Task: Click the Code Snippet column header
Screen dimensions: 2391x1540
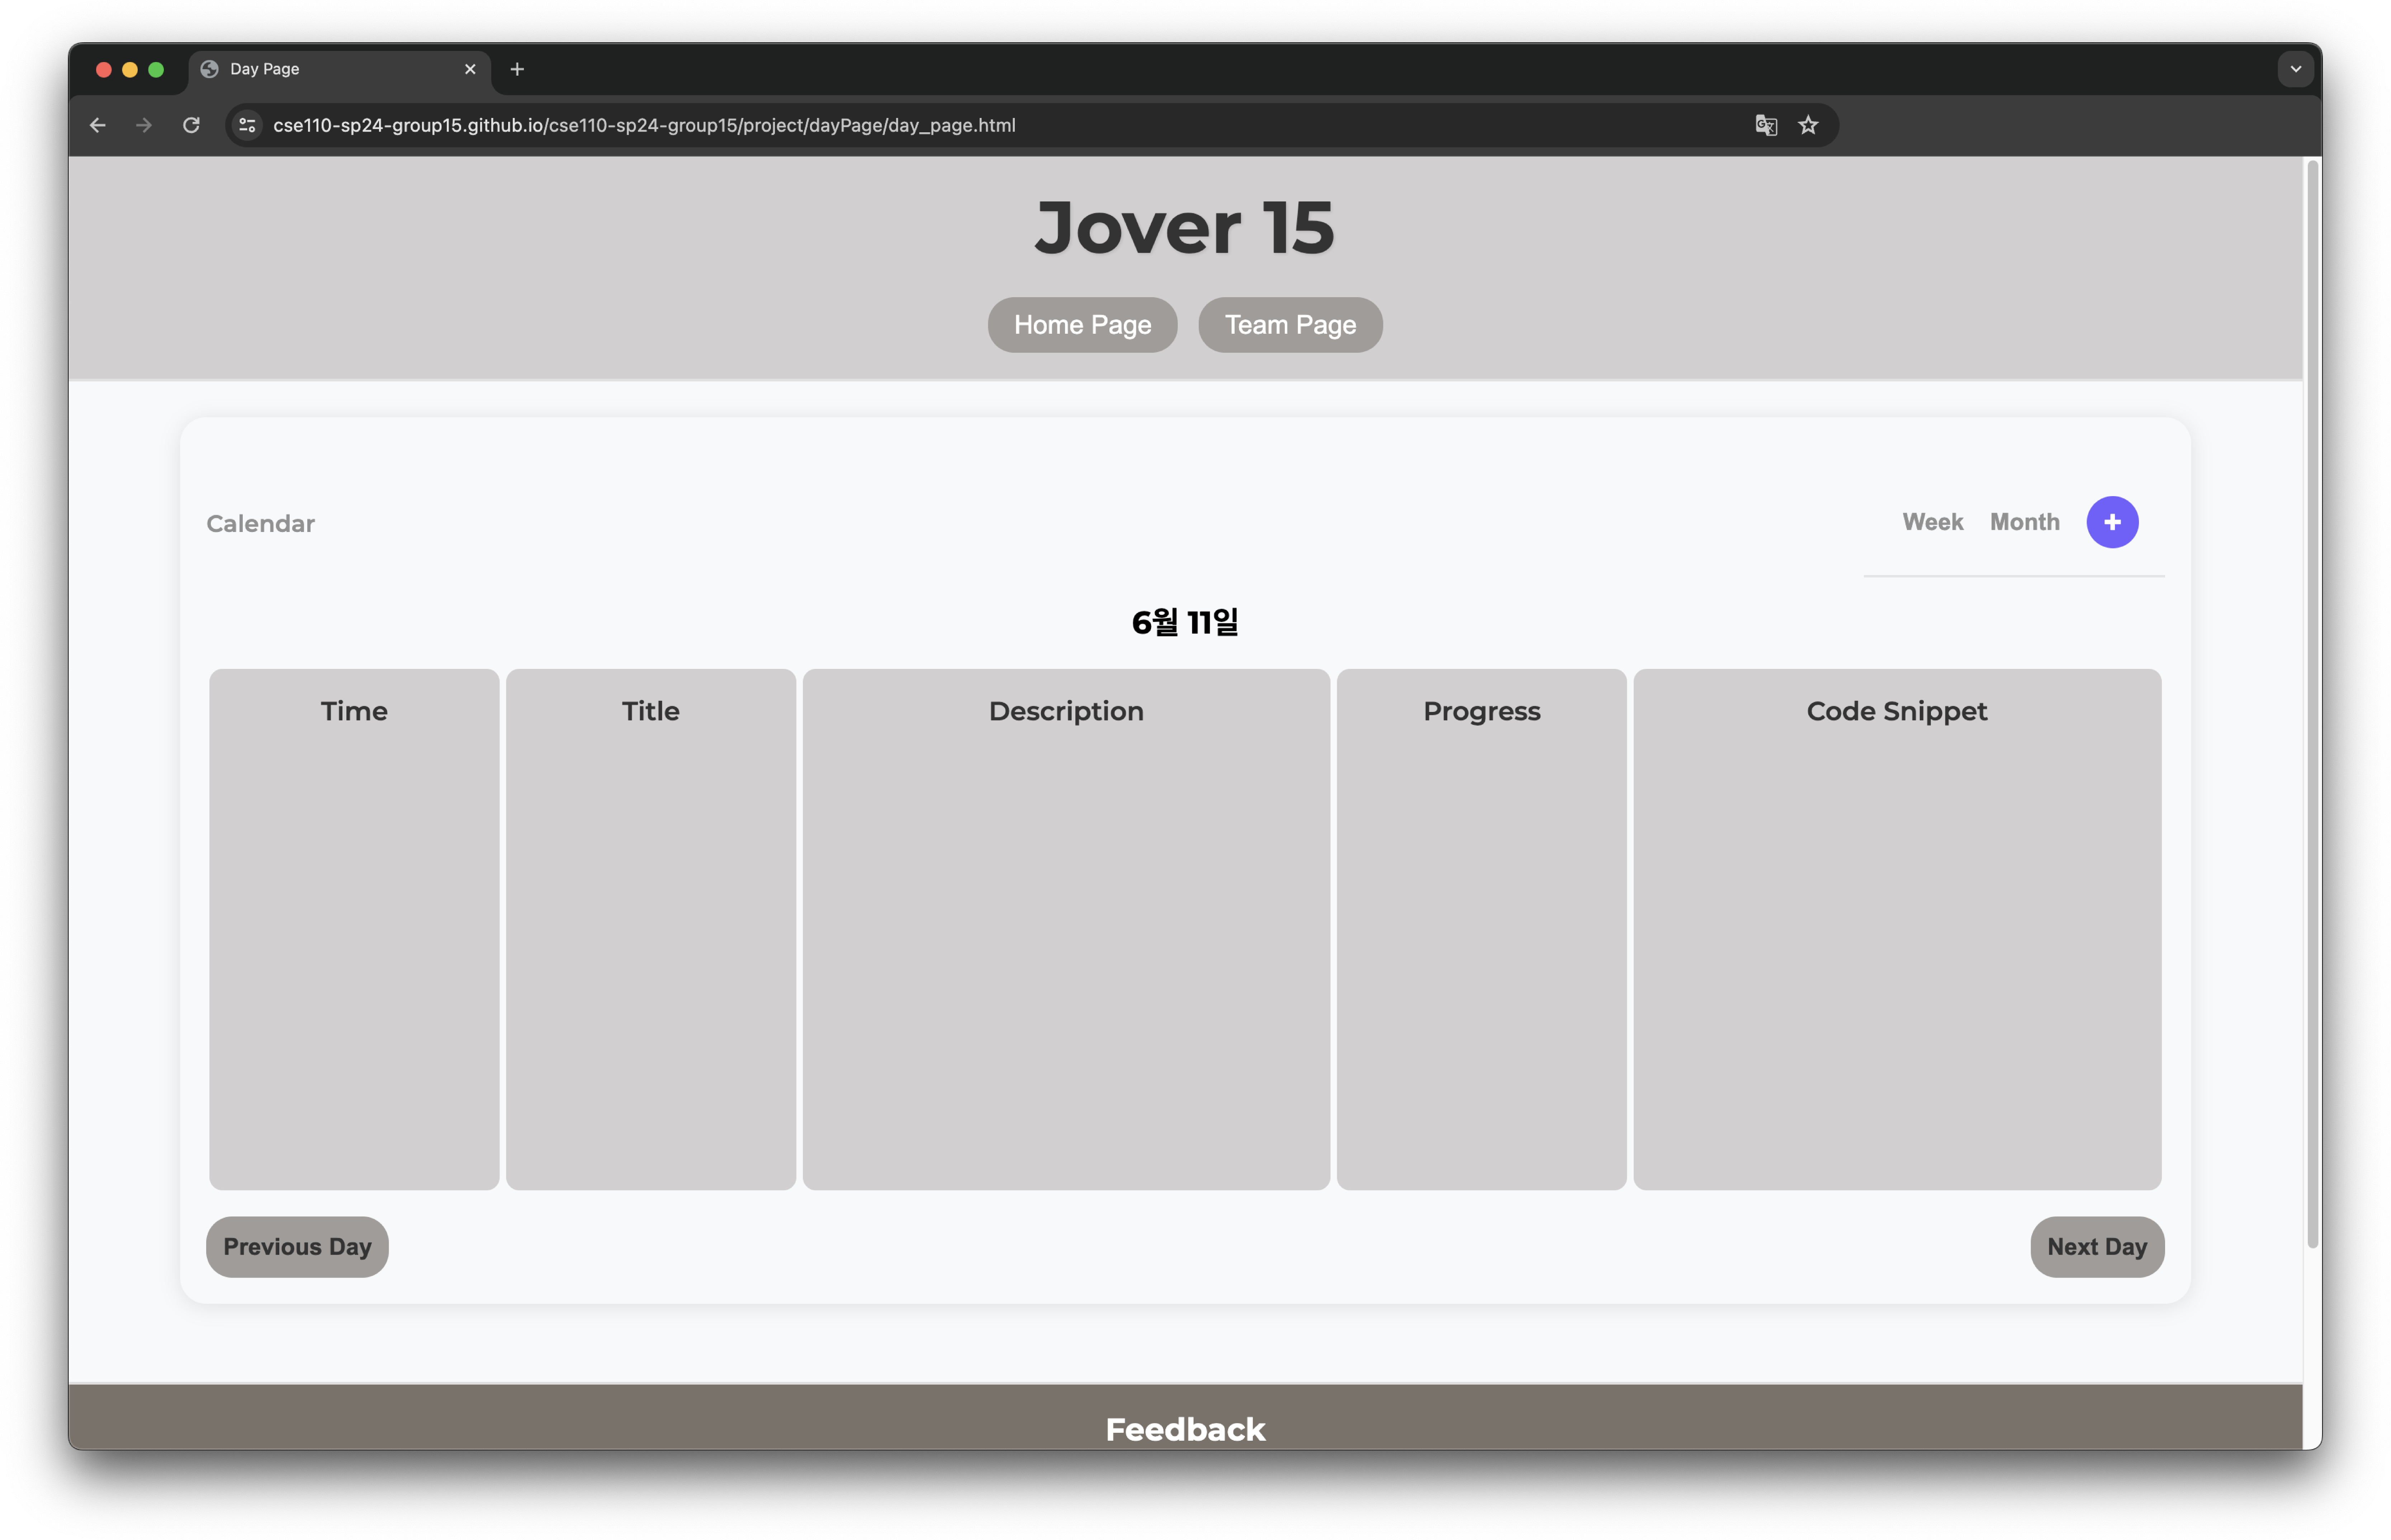Action: coord(1896,711)
